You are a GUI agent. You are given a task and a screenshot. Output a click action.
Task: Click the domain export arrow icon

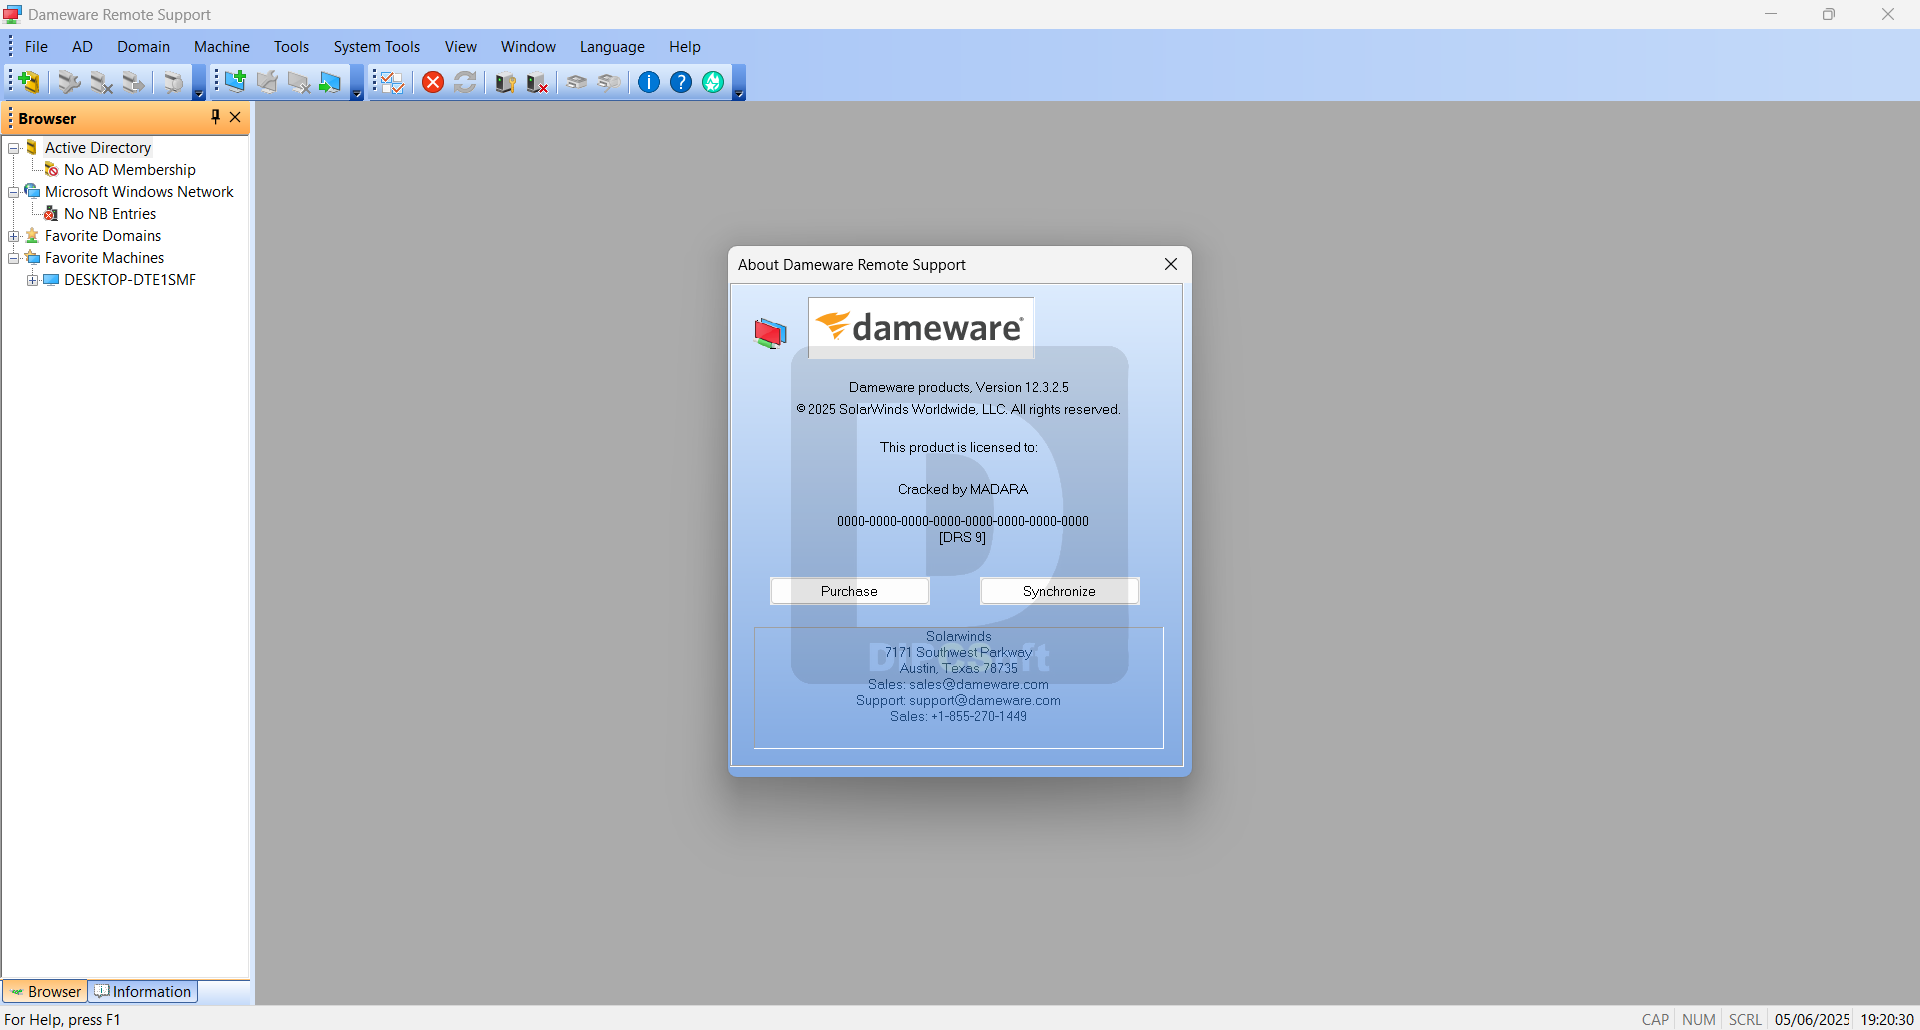(133, 82)
